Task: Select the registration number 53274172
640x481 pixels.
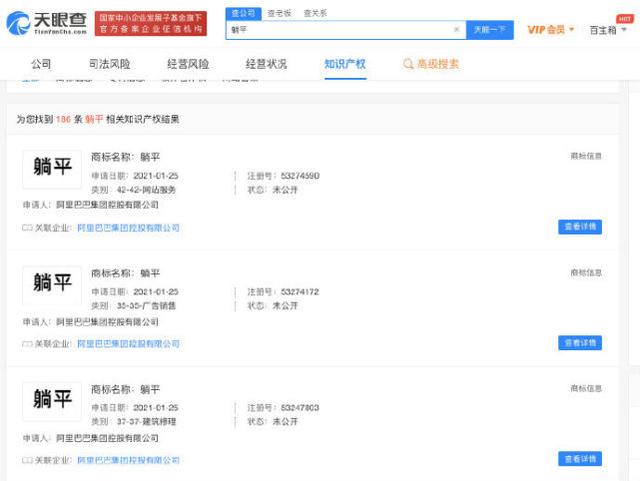Action: (x=300, y=292)
